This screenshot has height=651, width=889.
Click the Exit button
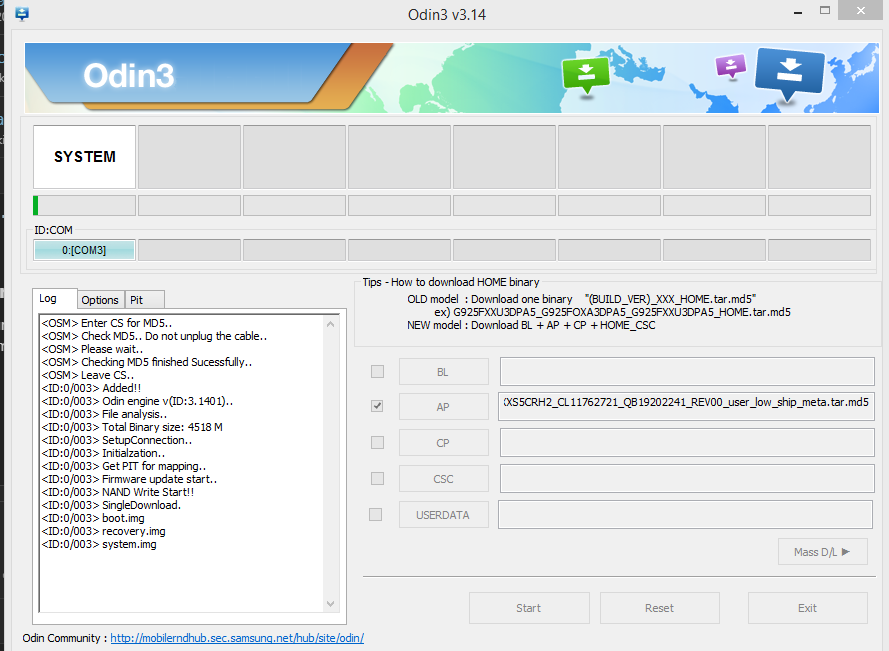pyautogui.click(x=807, y=608)
